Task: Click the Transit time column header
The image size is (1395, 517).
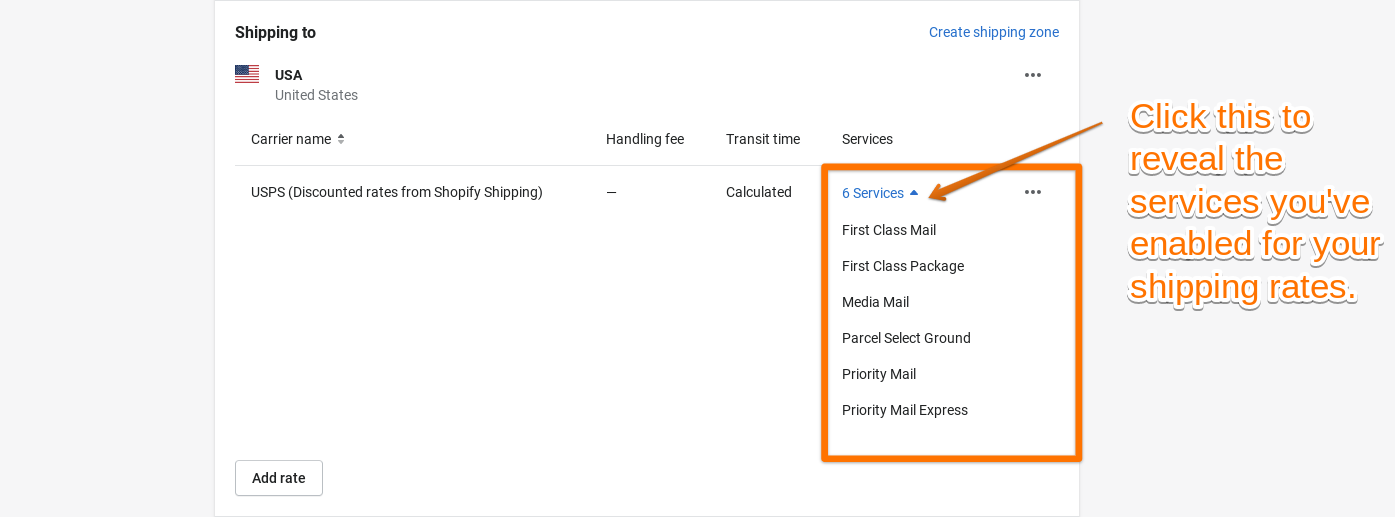Action: click(762, 139)
